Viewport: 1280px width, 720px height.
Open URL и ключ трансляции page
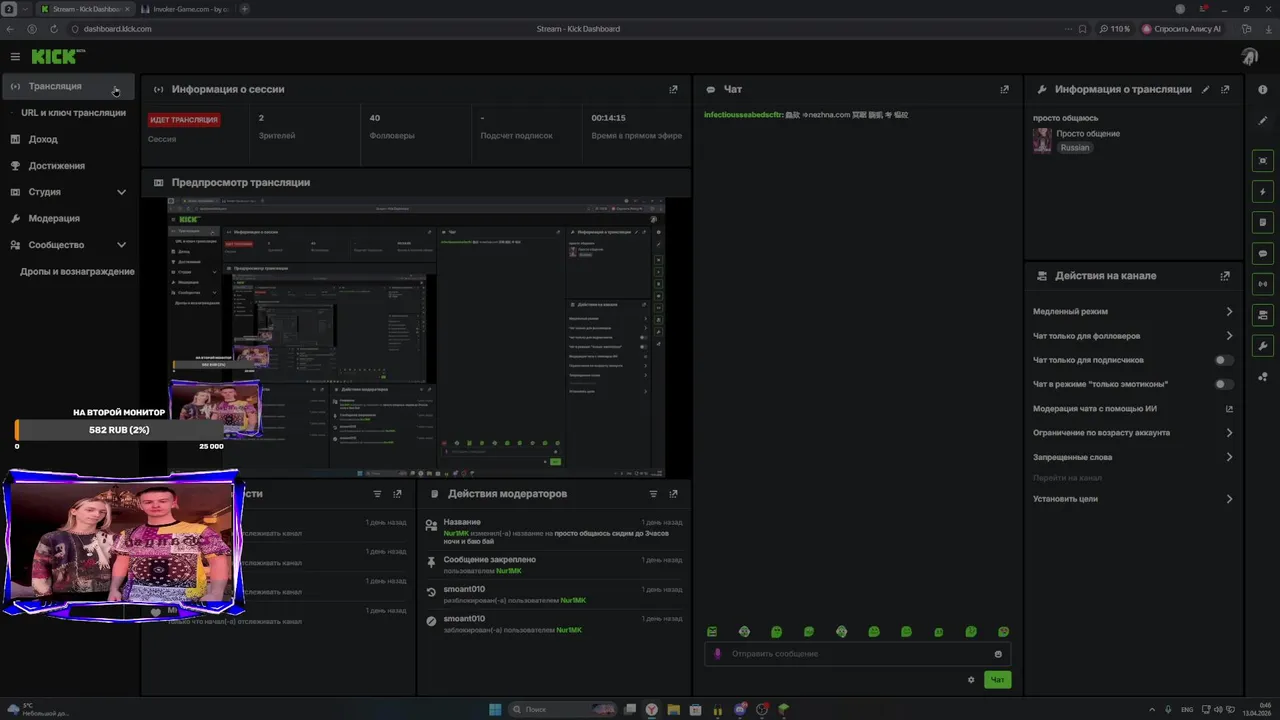73,113
